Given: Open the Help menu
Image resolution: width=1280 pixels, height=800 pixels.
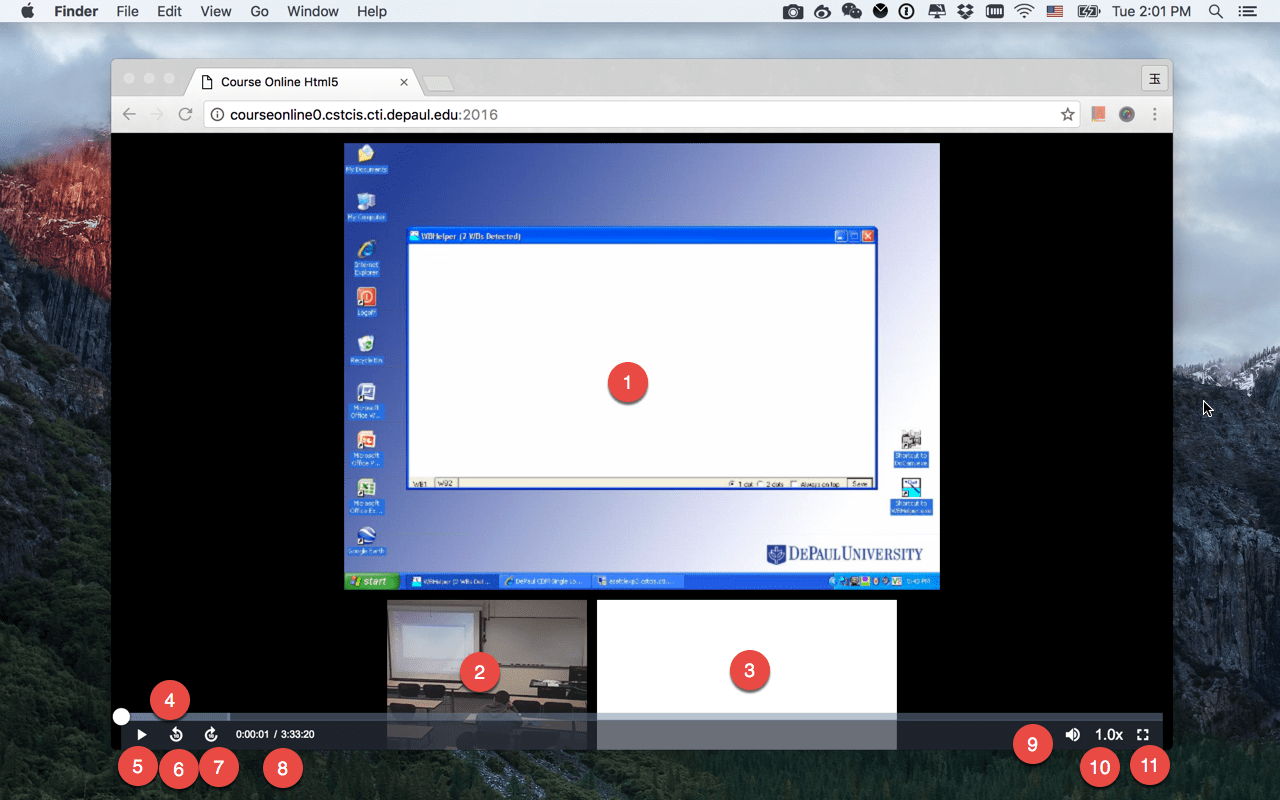Looking at the screenshot, I should pos(372,11).
